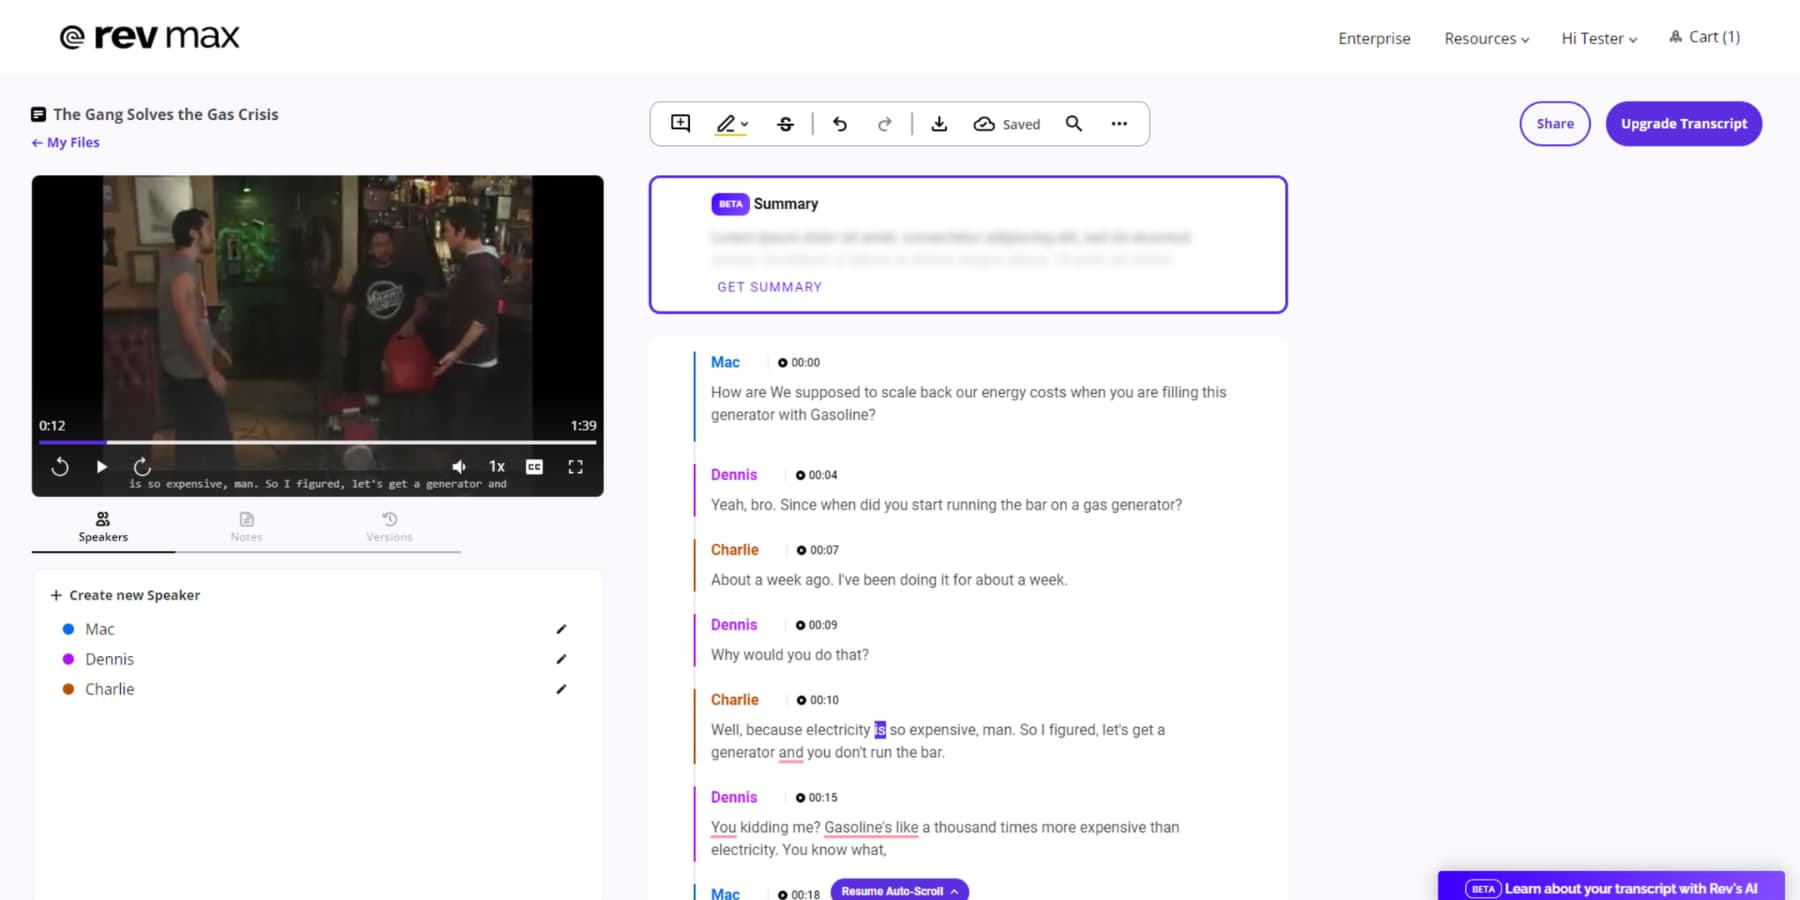Image resolution: width=1800 pixels, height=900 pixels.
Task: Undo the last transcript edit
Action: click(840, 123)
